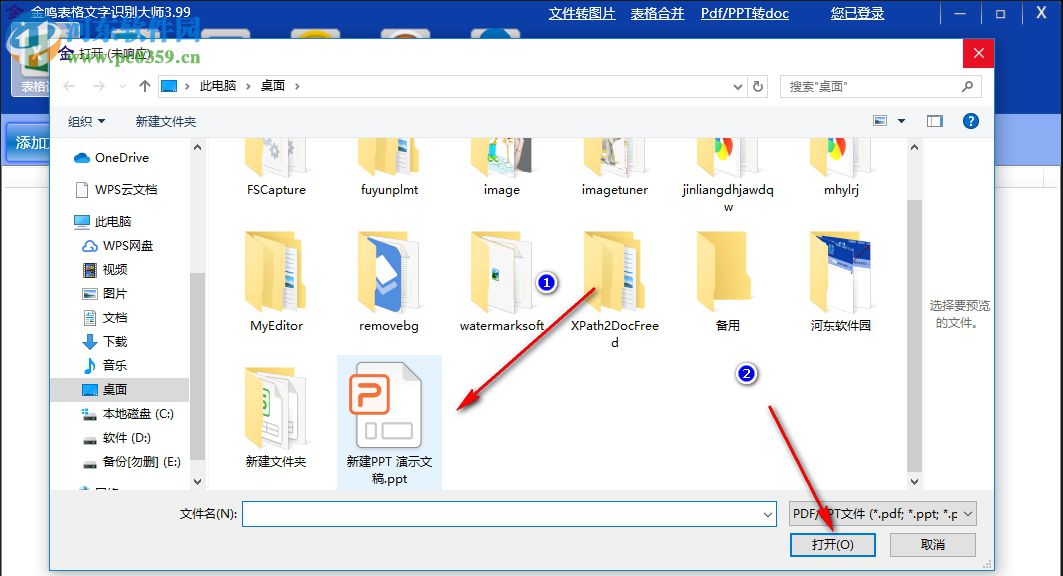Navigate back using the back arrow
The image size is (1063, 576).
pos(68,86)
